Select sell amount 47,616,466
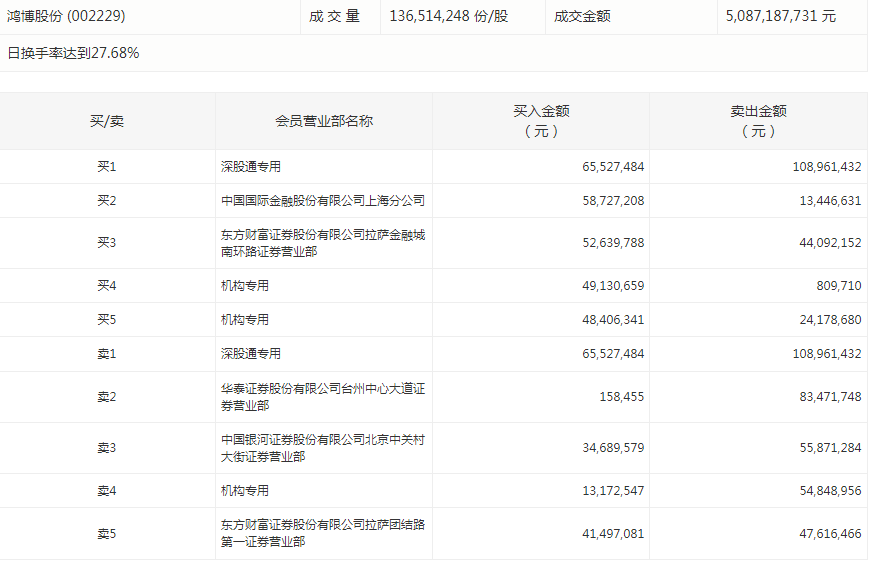 830,534
